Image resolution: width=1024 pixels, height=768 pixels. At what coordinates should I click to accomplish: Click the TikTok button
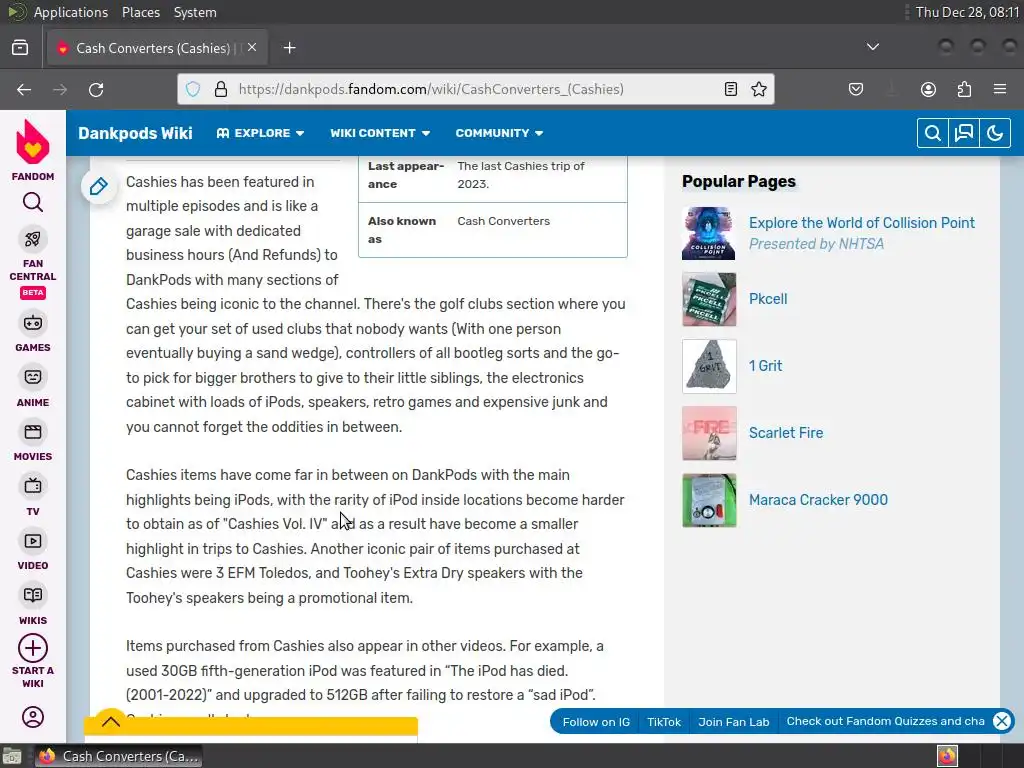(664, 722)
